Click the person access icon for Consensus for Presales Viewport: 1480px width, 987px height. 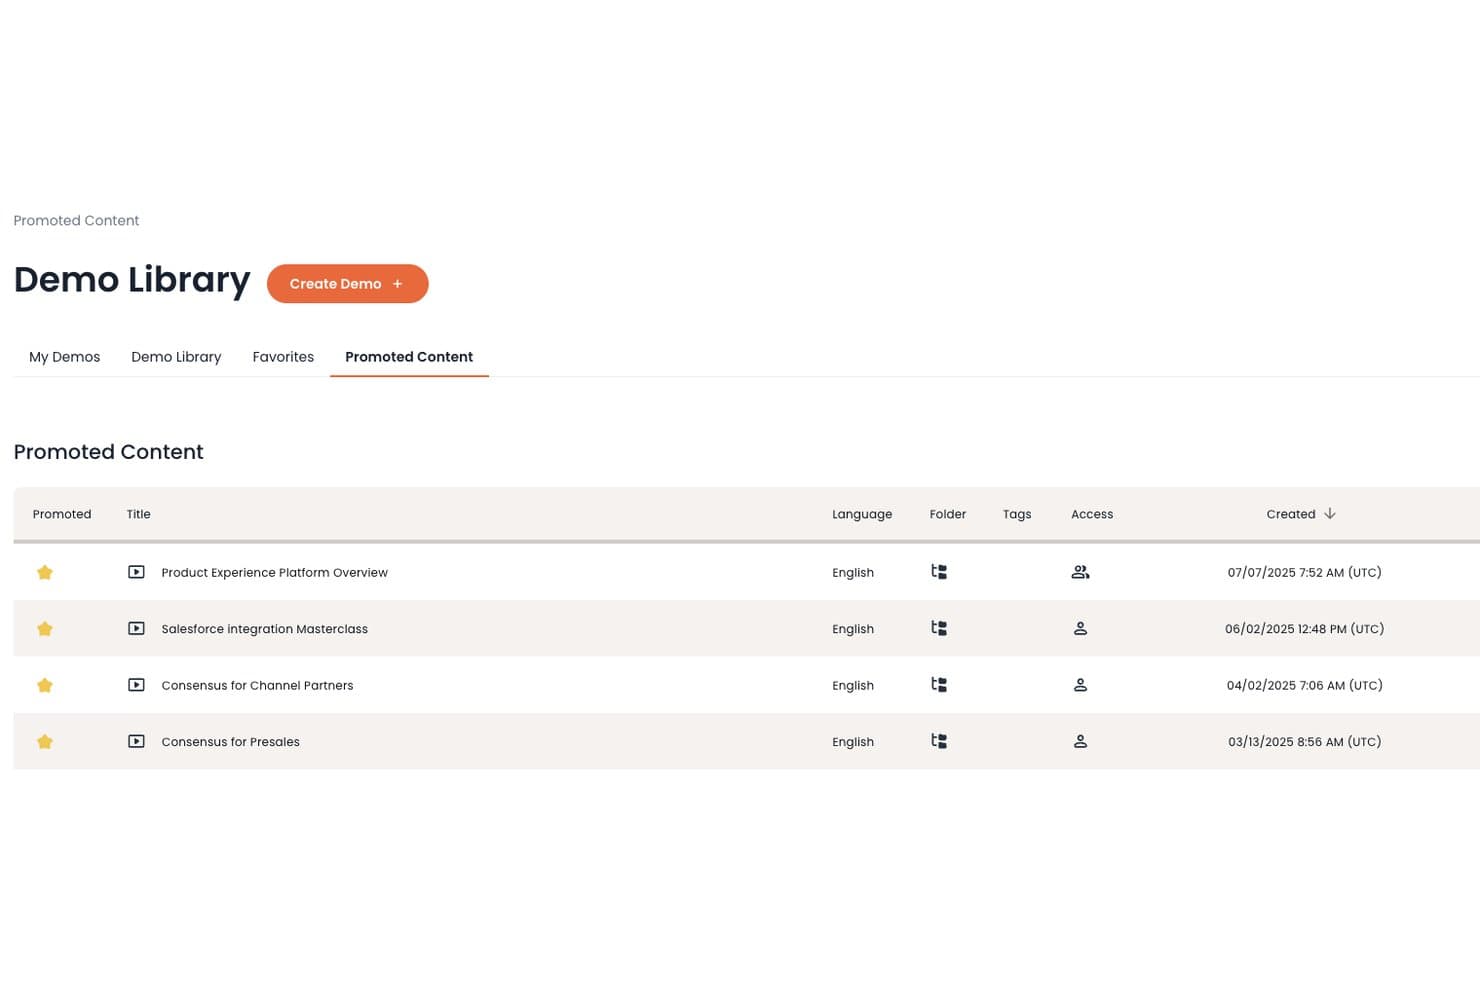(x=1080, y=742)
